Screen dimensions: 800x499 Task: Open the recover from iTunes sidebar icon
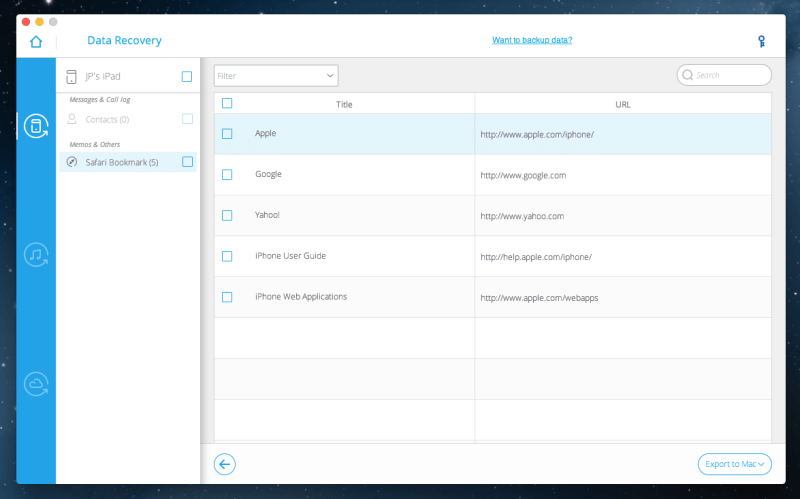point(36,255)
